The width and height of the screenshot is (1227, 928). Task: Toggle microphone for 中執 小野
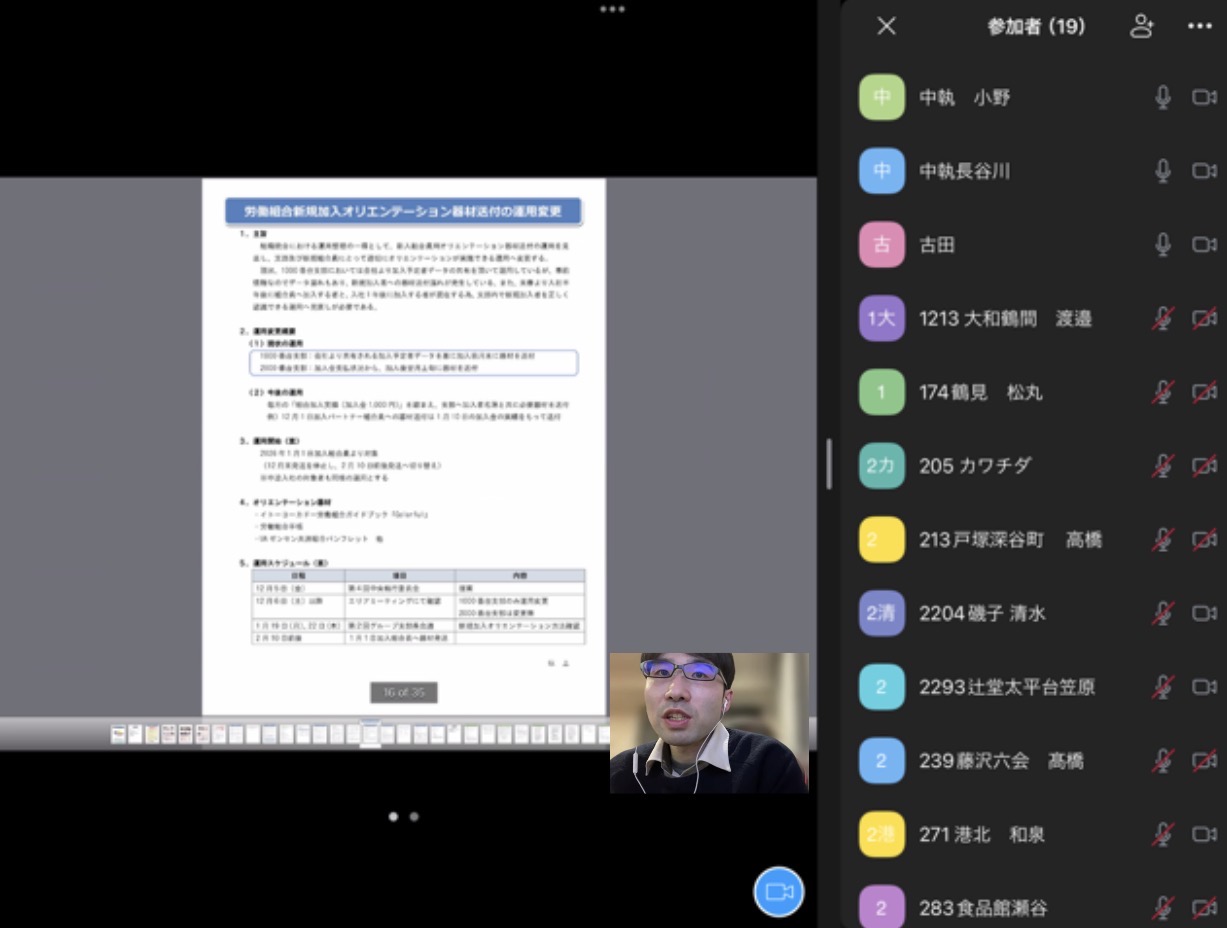click(x=1162, y=97)
